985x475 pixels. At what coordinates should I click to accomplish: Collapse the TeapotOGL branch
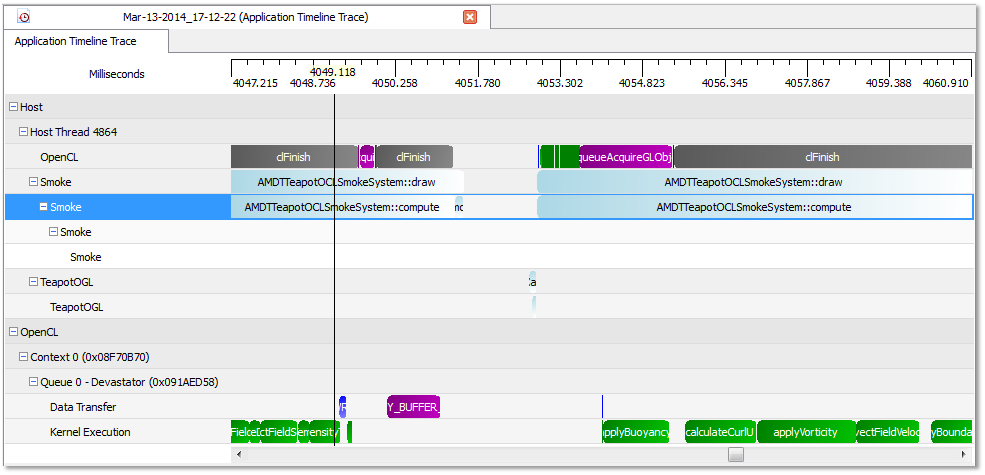click(x=33, y=282)
